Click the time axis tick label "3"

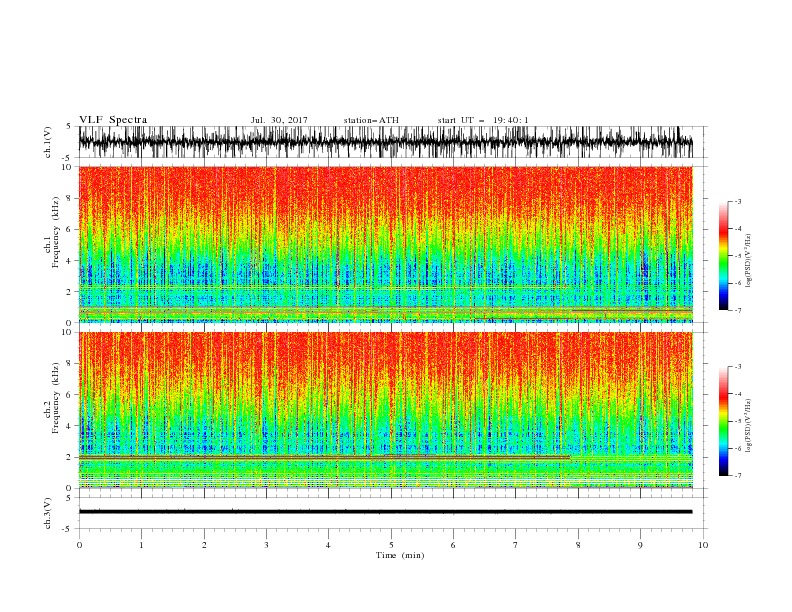(266, 545)
